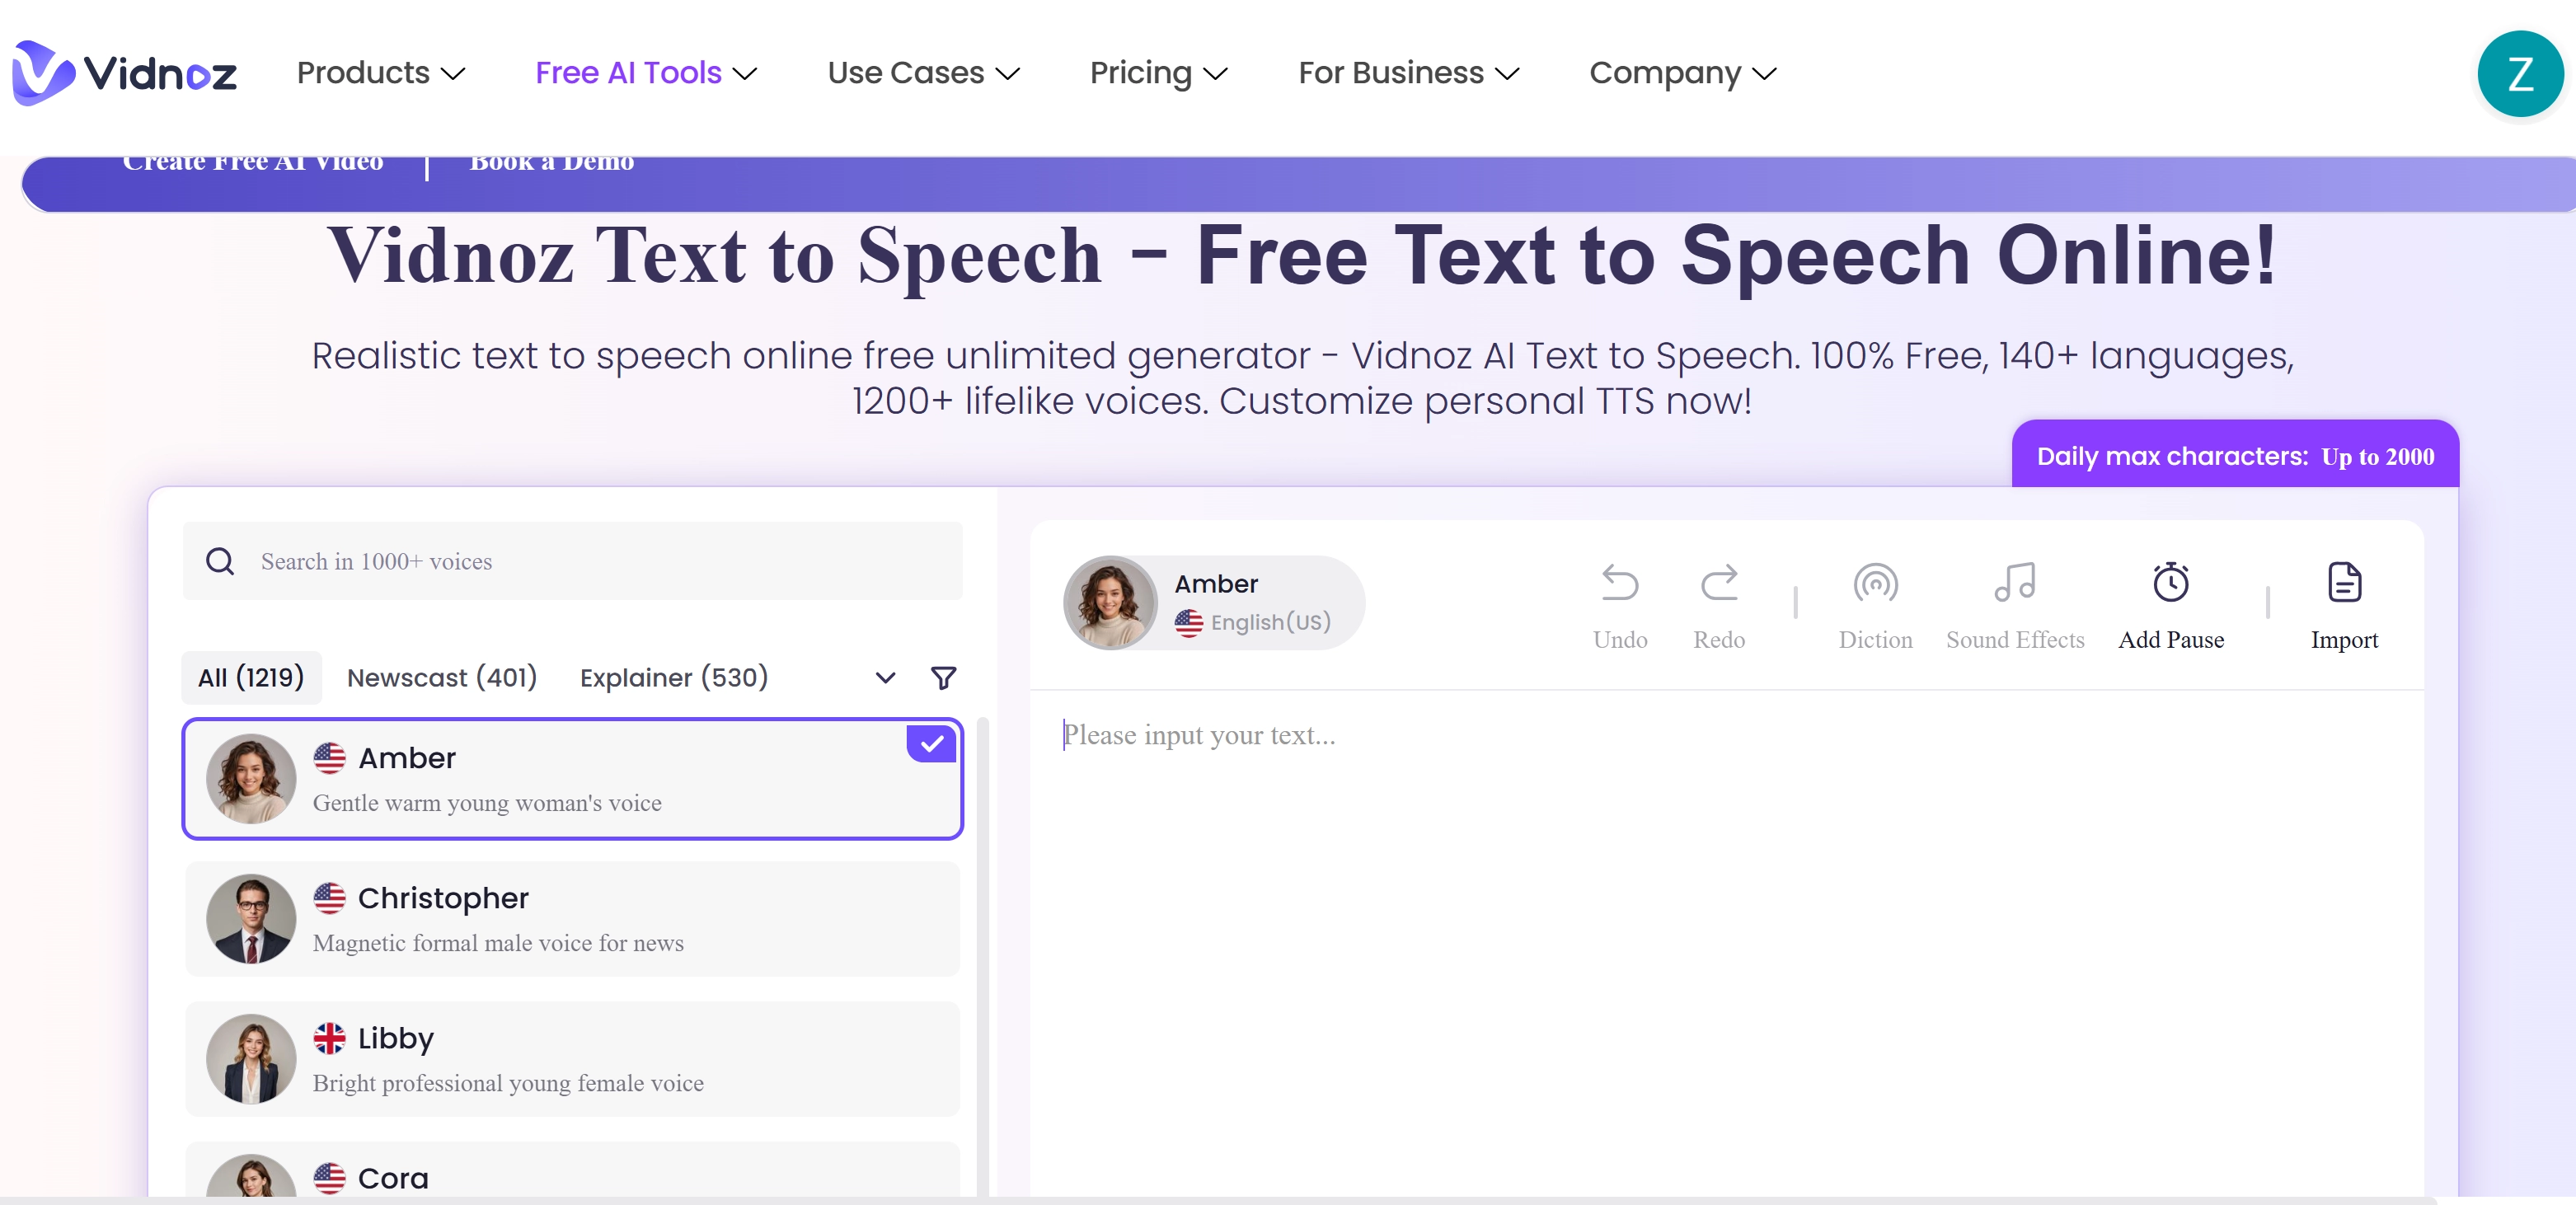
Task: Expand the voice category list chevron
Action: pos(884,678)
